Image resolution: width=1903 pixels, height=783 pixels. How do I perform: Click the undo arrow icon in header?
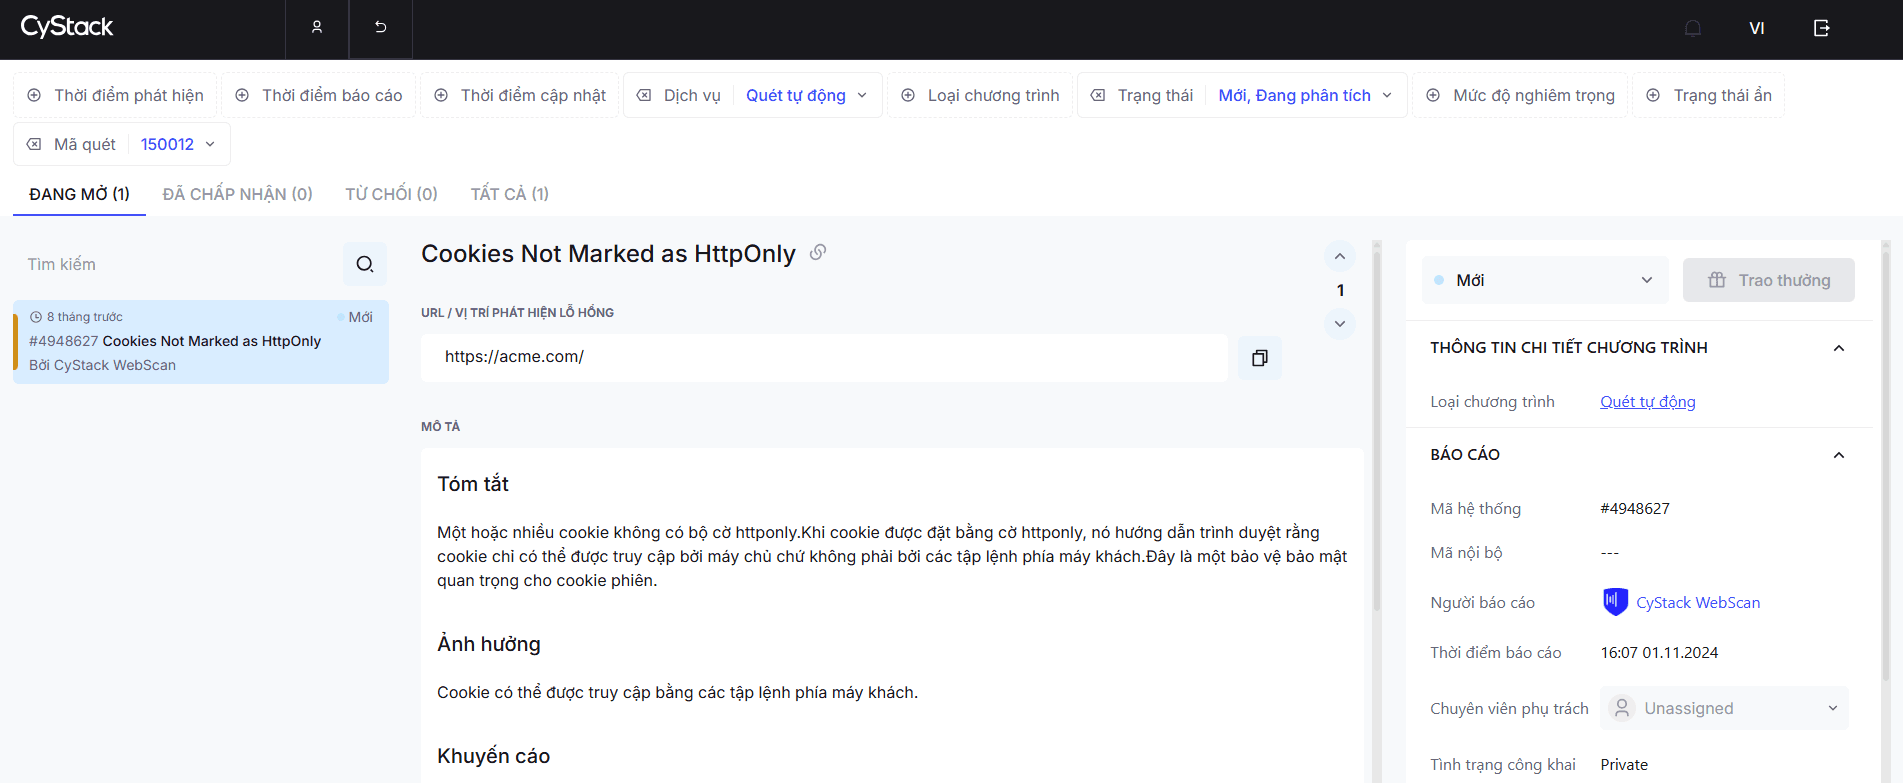coord(381,28)
